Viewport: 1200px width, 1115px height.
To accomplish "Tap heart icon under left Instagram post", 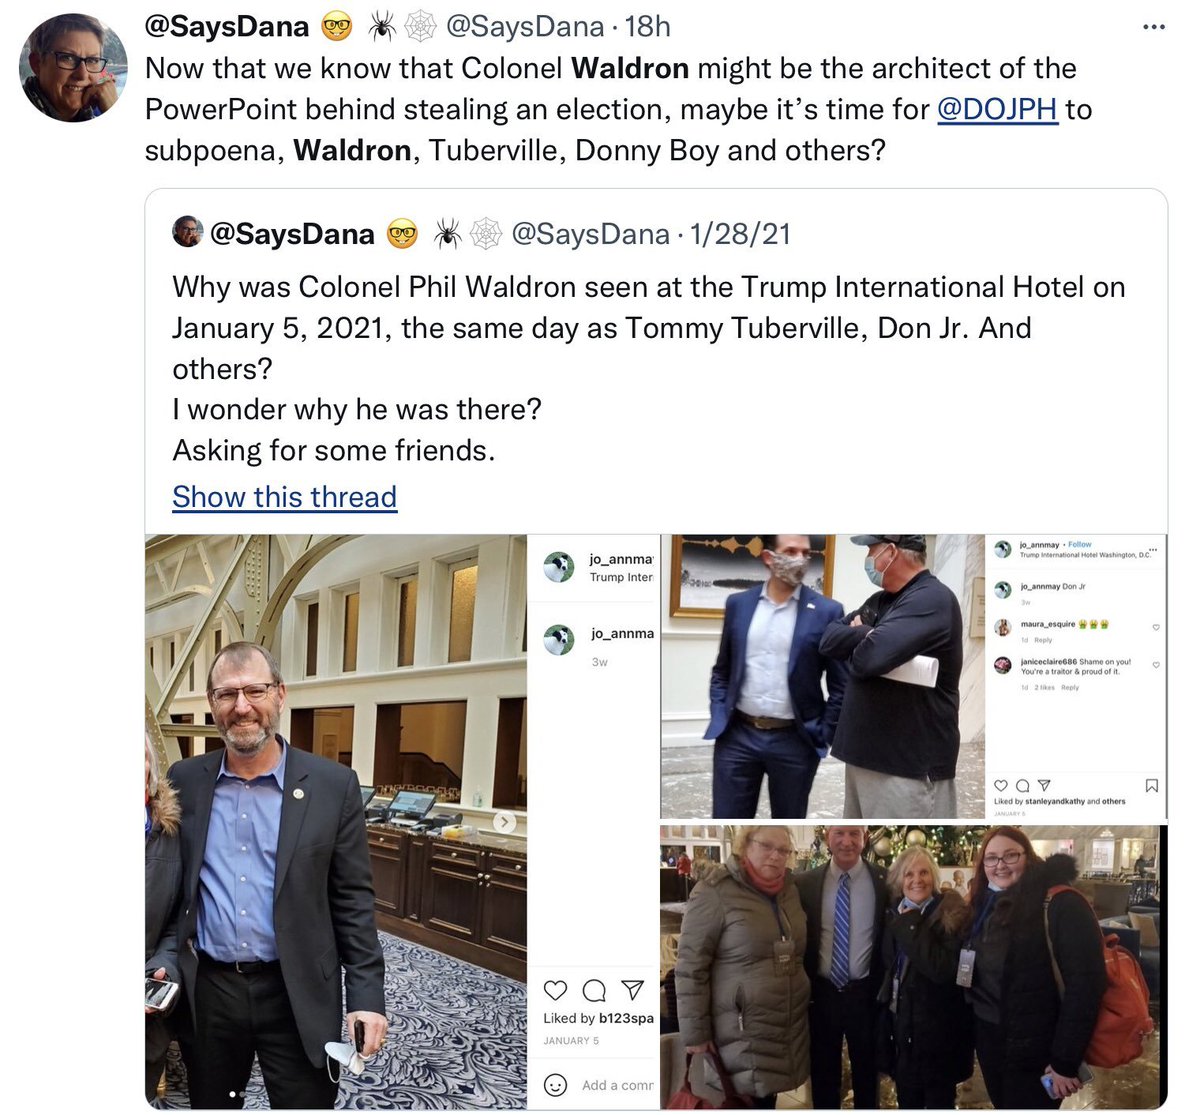I will click(x=555, y=990).
